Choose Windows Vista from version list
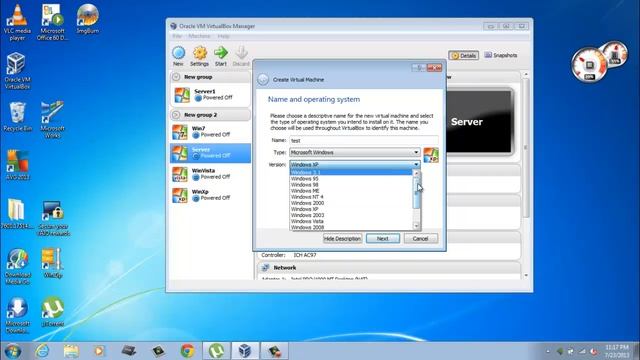Viewport: 640px width, 360px height. [351, 221]
